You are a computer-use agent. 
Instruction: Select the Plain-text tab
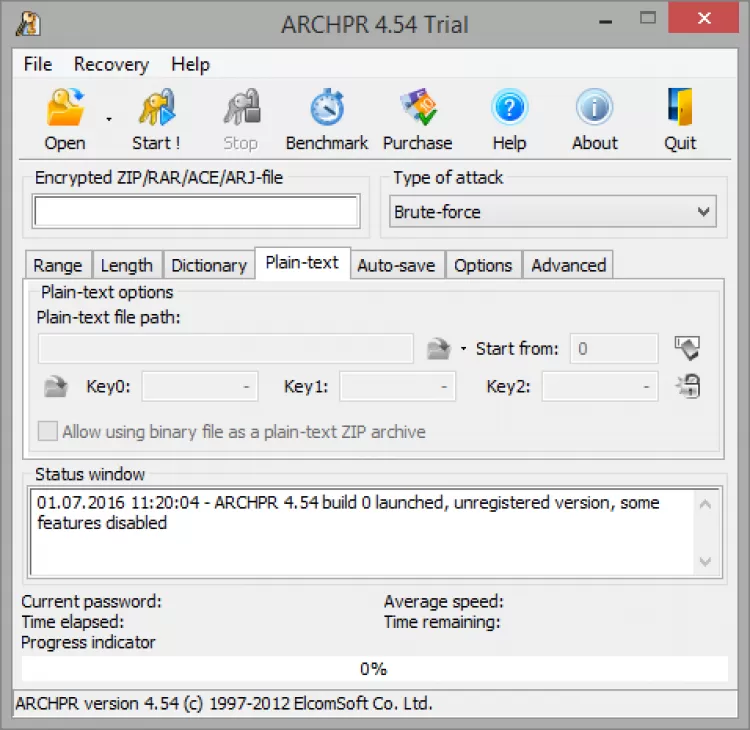302,263
